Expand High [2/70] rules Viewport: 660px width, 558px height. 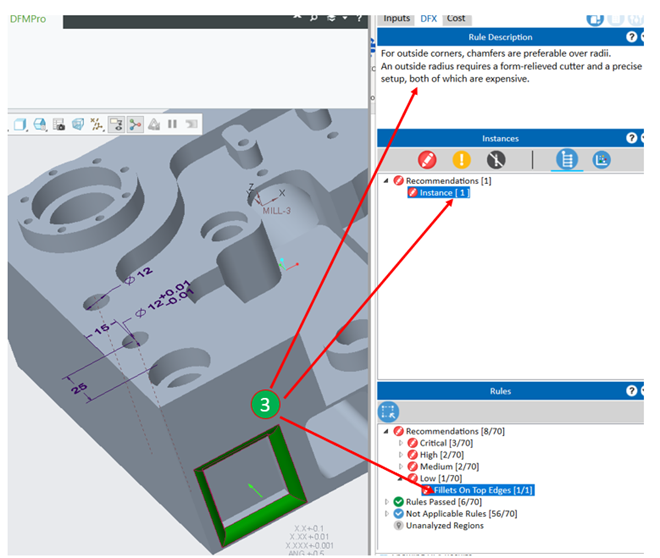click(401, 454)
